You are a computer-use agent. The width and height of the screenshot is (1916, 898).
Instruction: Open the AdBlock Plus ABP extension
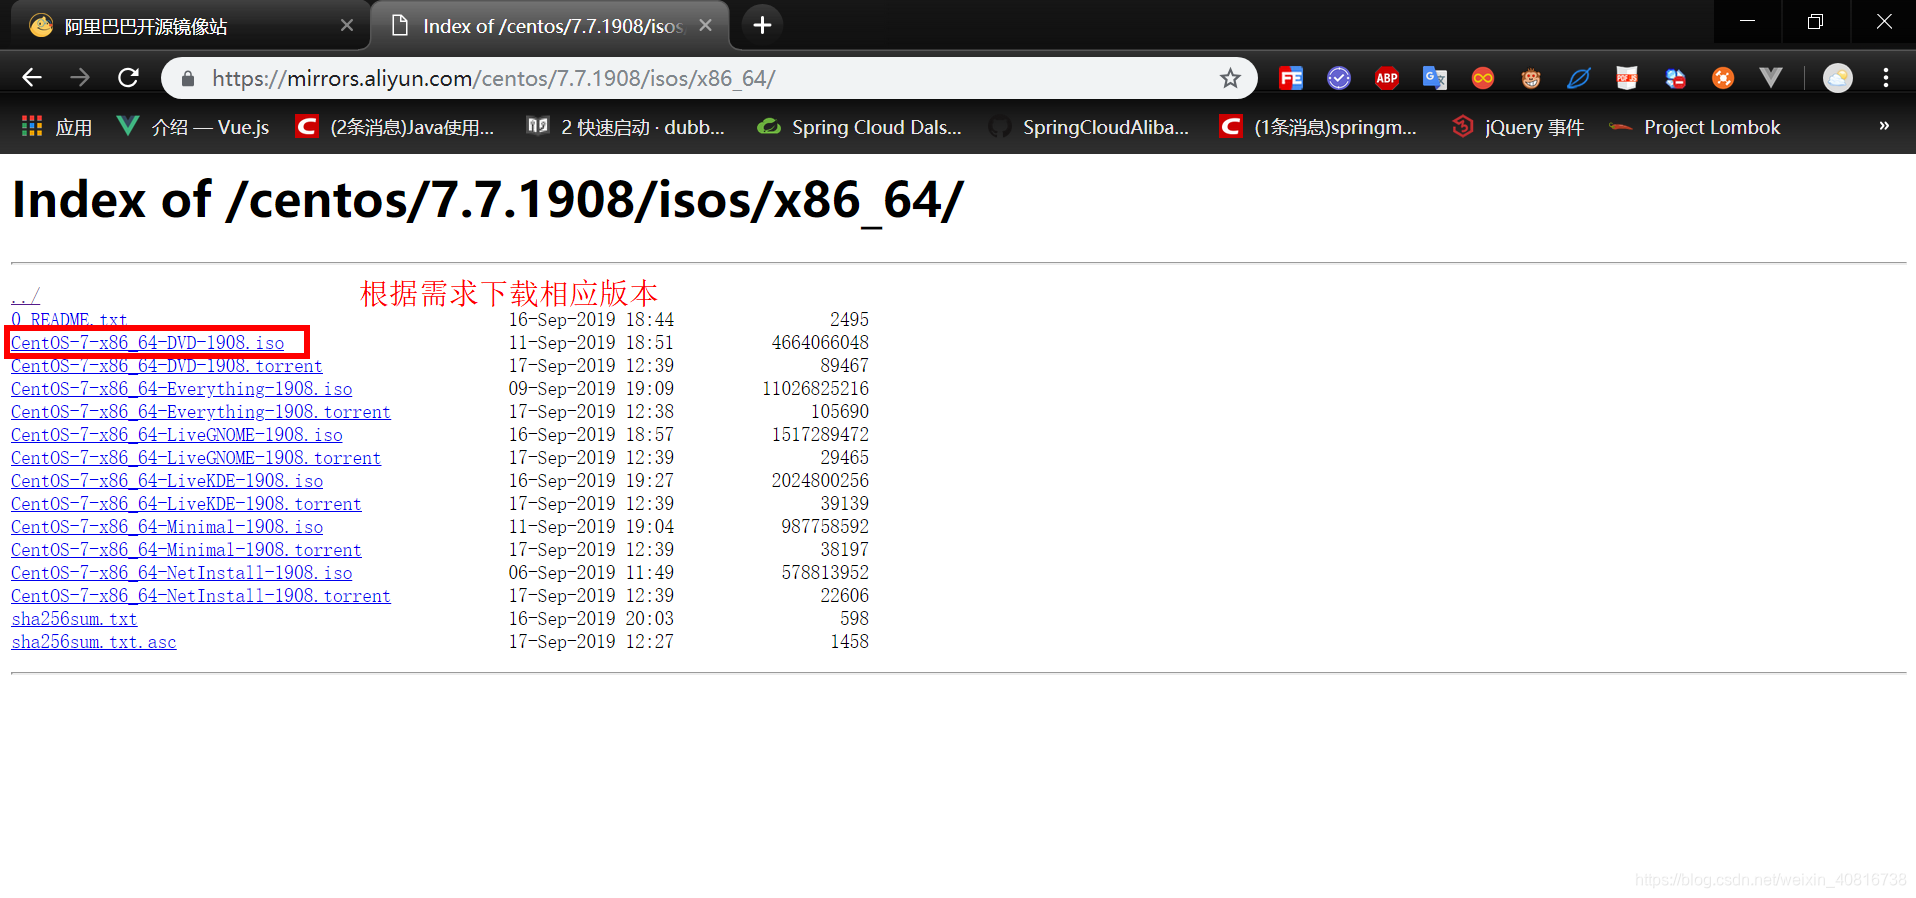(1387, 78)
